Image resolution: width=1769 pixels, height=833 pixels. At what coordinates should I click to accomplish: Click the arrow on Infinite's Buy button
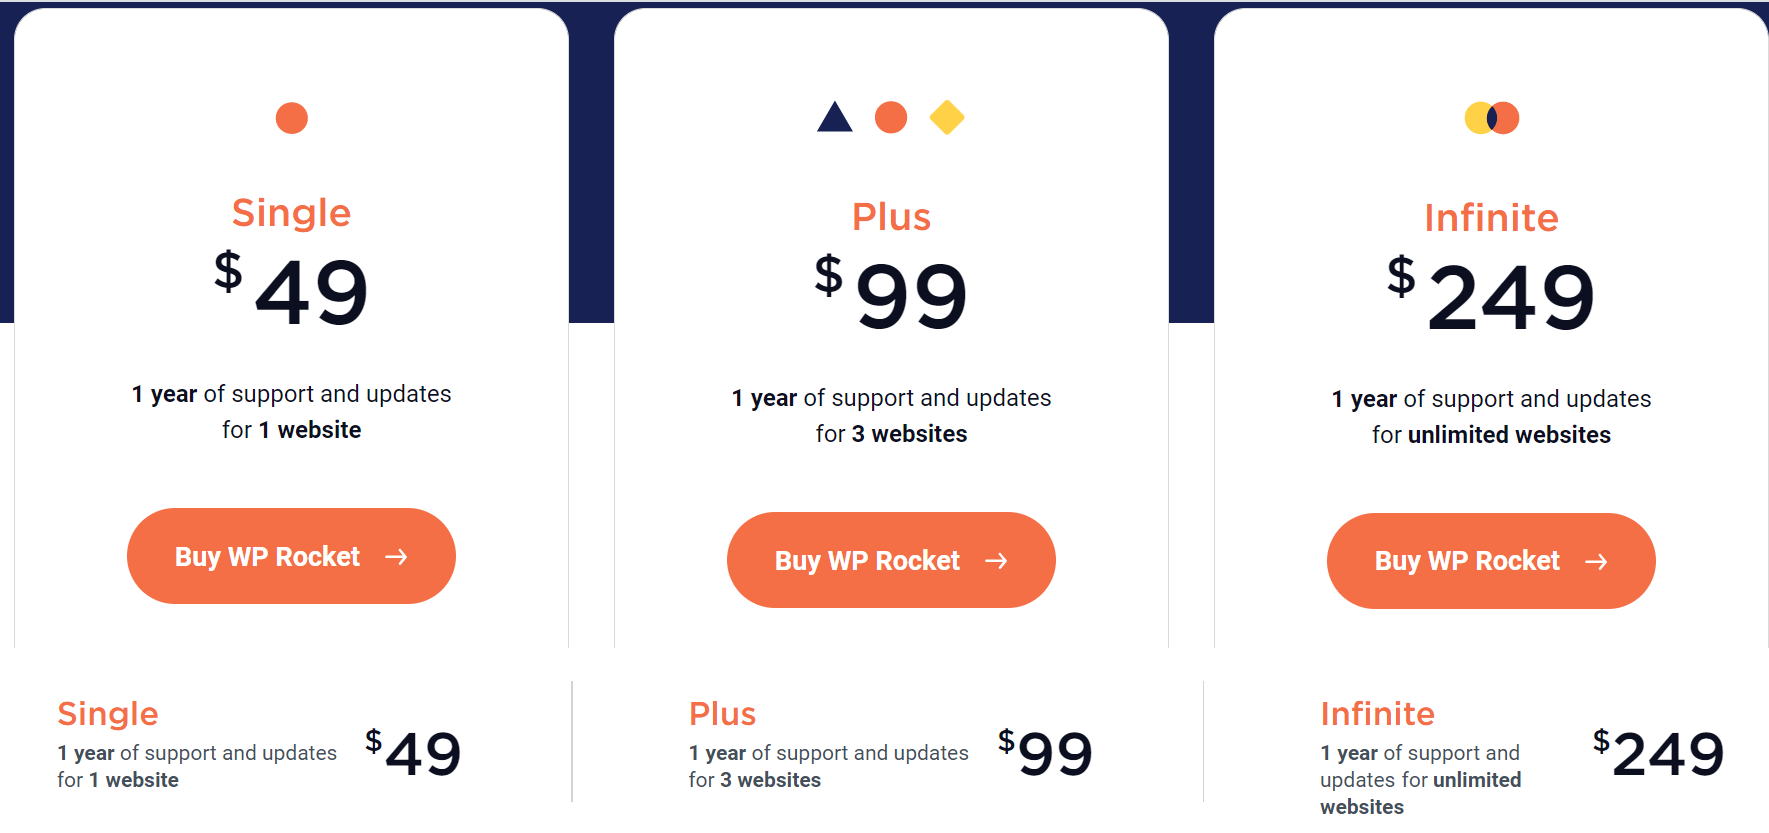pyautogui.click(x=1597, y=562)
